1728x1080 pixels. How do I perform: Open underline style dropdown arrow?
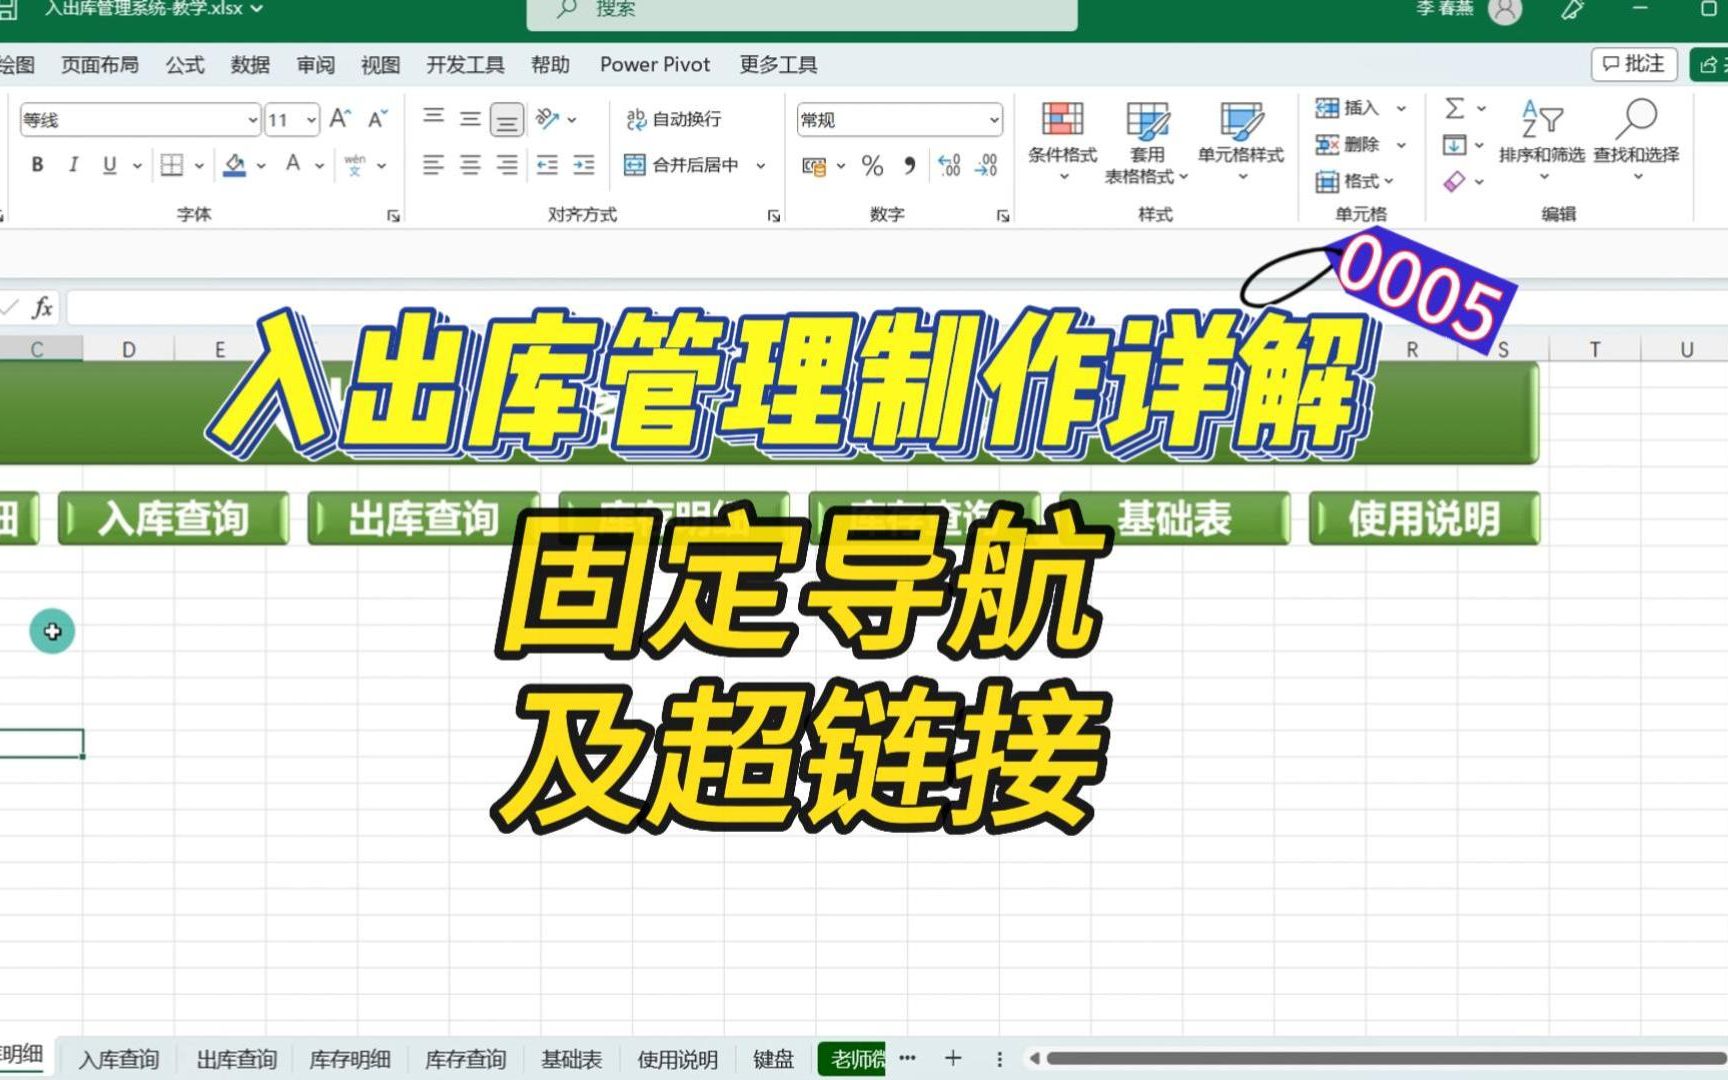(137, 166)
